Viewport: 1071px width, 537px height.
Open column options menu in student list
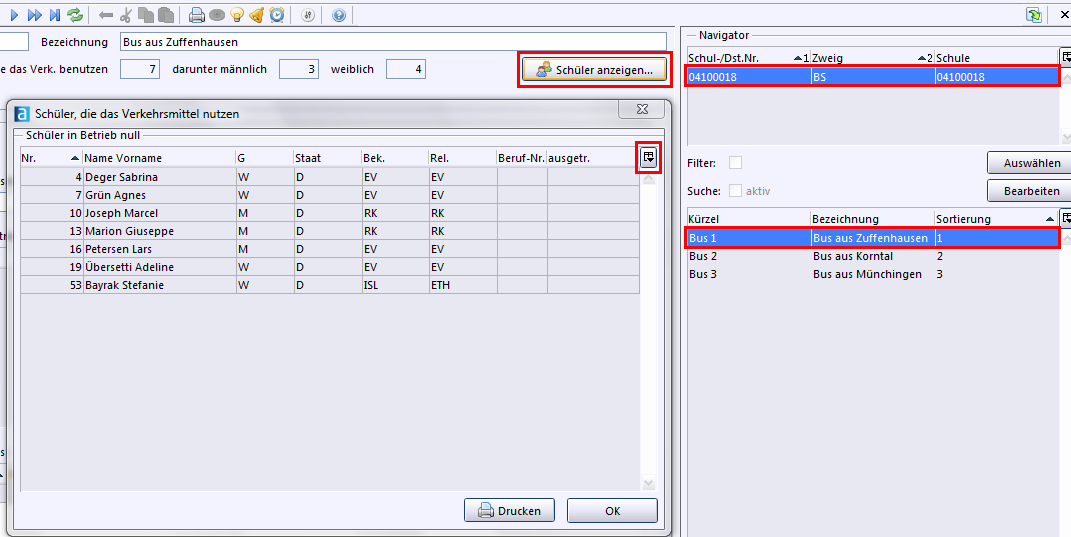(649, 157)
